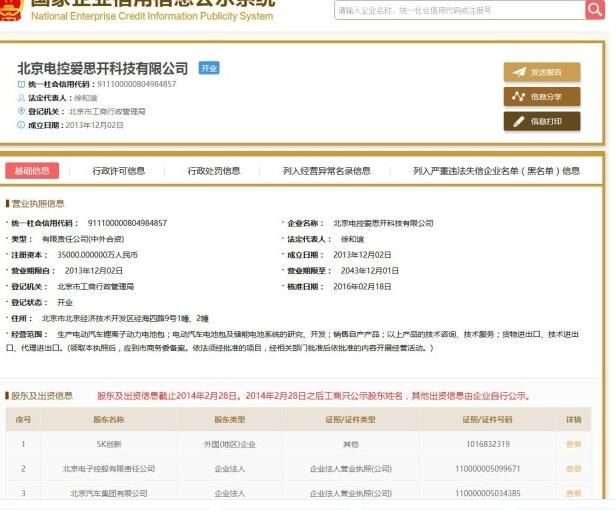This screenshot has width=616, height=510.
Task: View details link for 北京汽车集团有限公司 row
Action: point(574,493)
